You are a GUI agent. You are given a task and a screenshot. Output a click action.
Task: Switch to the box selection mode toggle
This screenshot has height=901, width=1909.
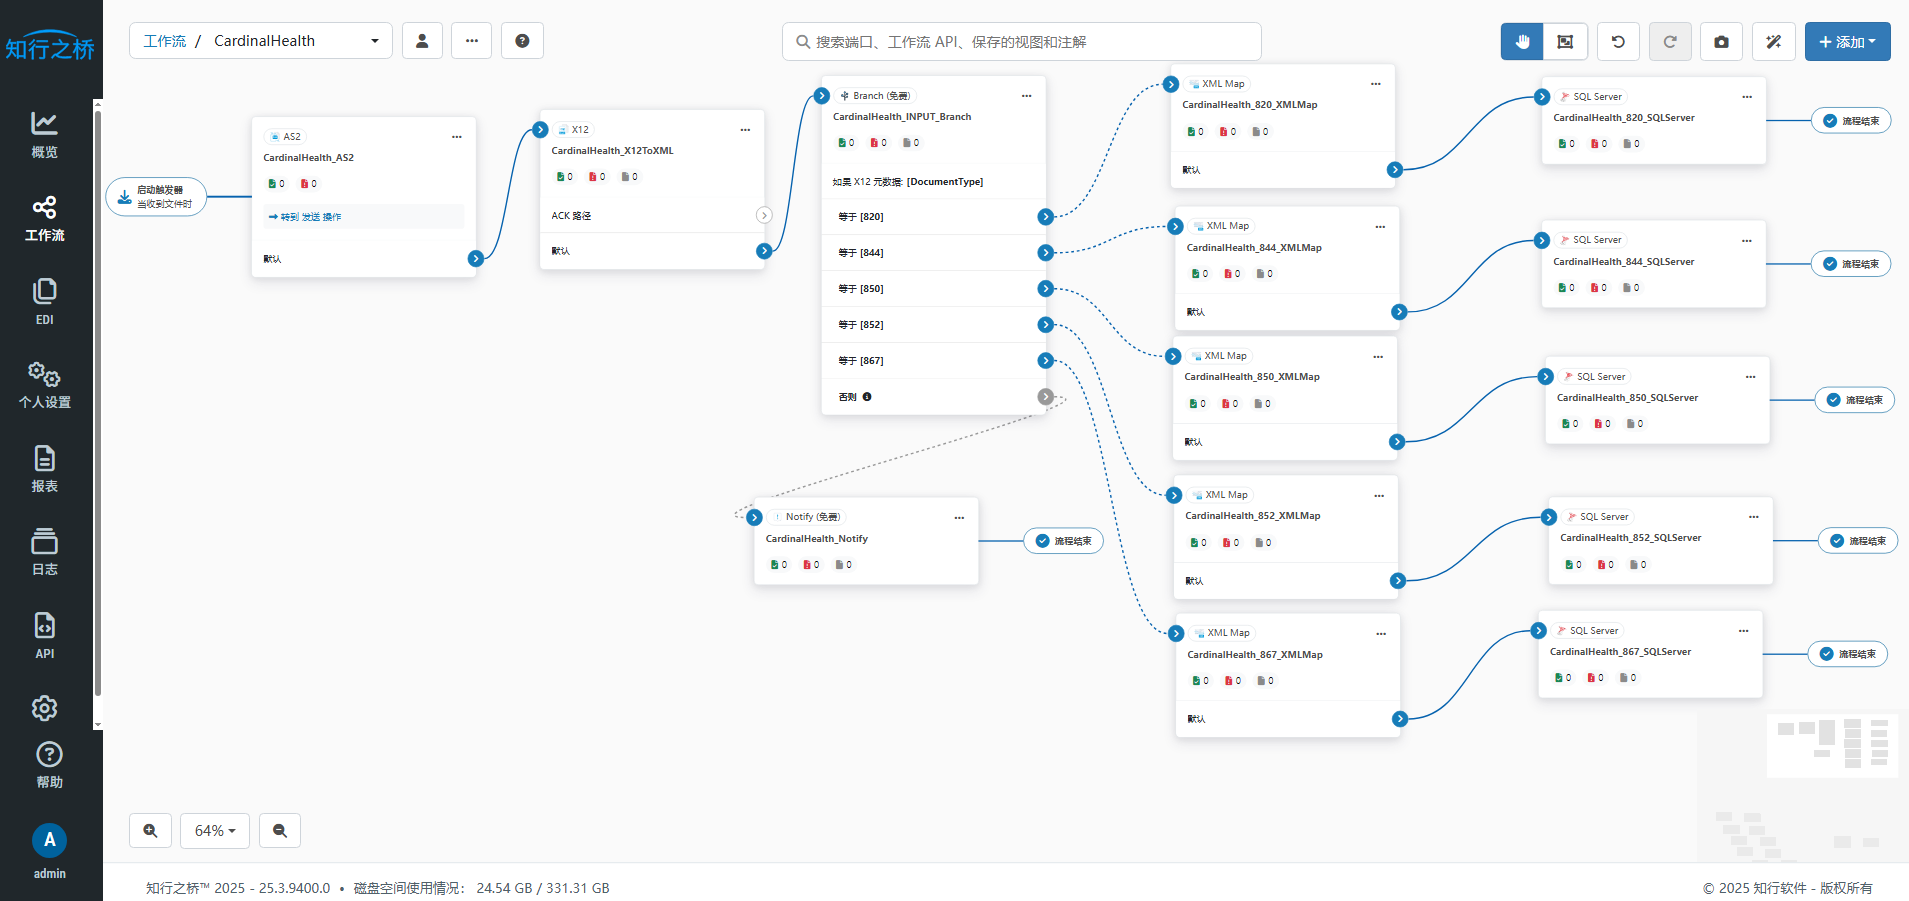click(1565, 42)
